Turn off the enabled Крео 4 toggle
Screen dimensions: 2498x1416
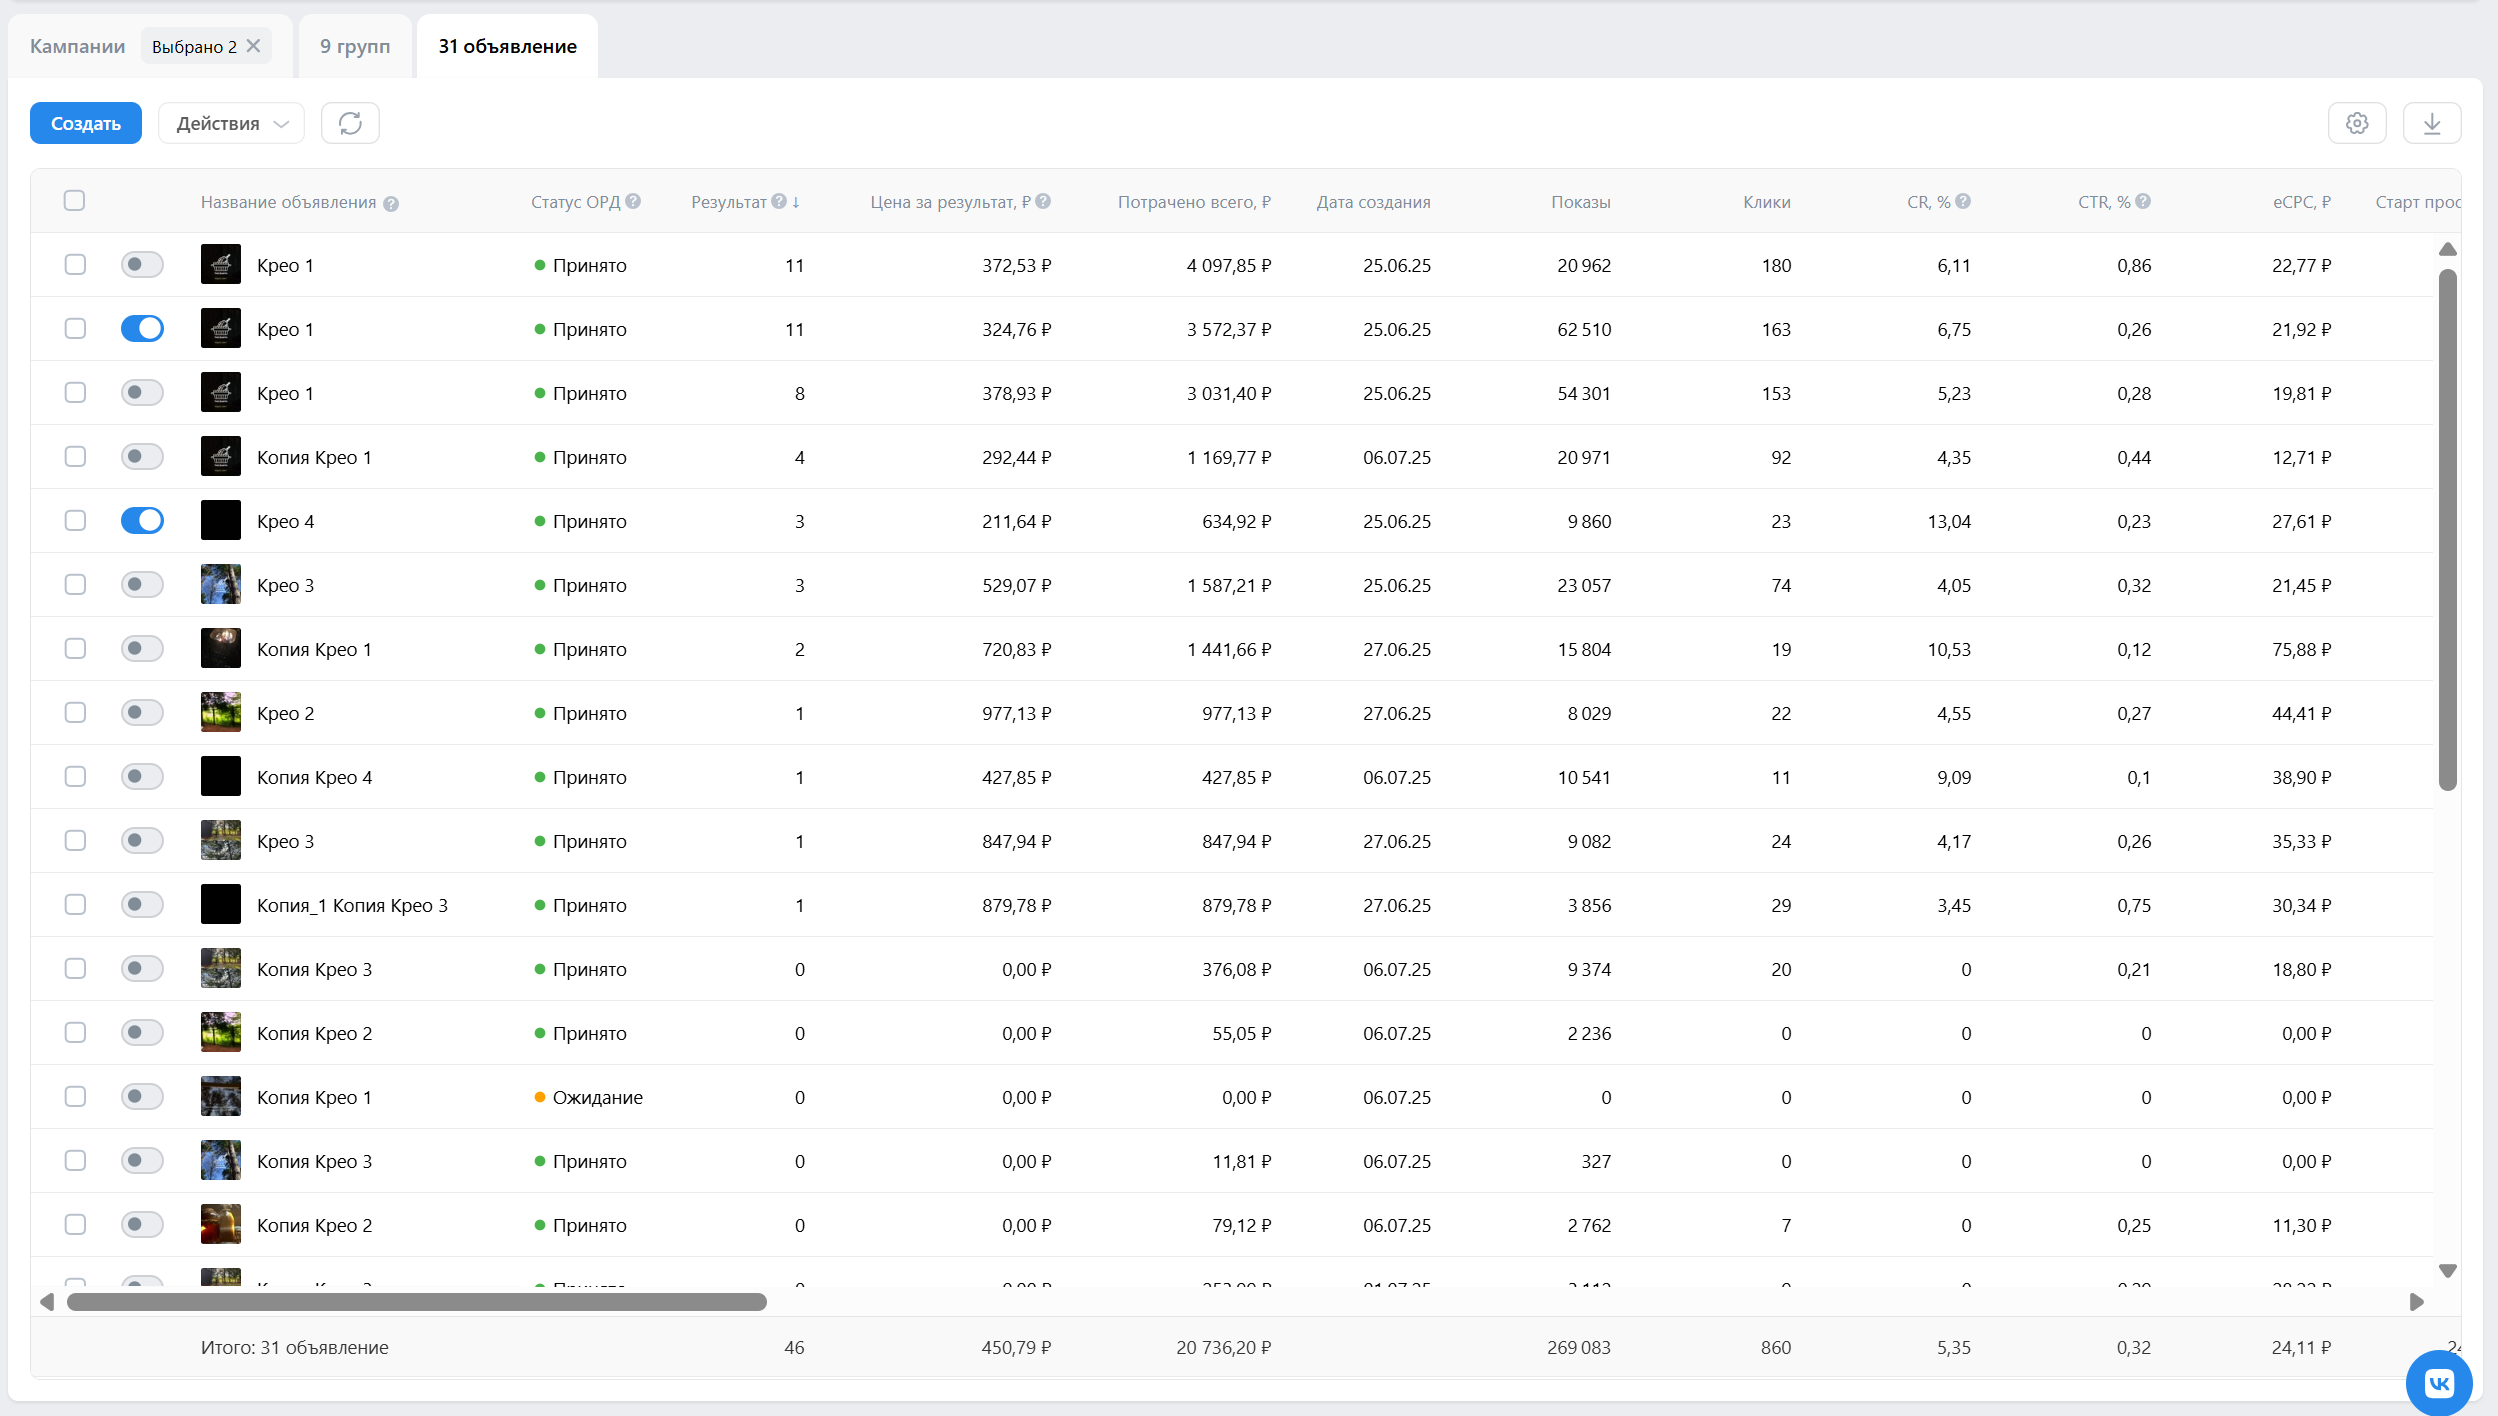tap(142, 521)
